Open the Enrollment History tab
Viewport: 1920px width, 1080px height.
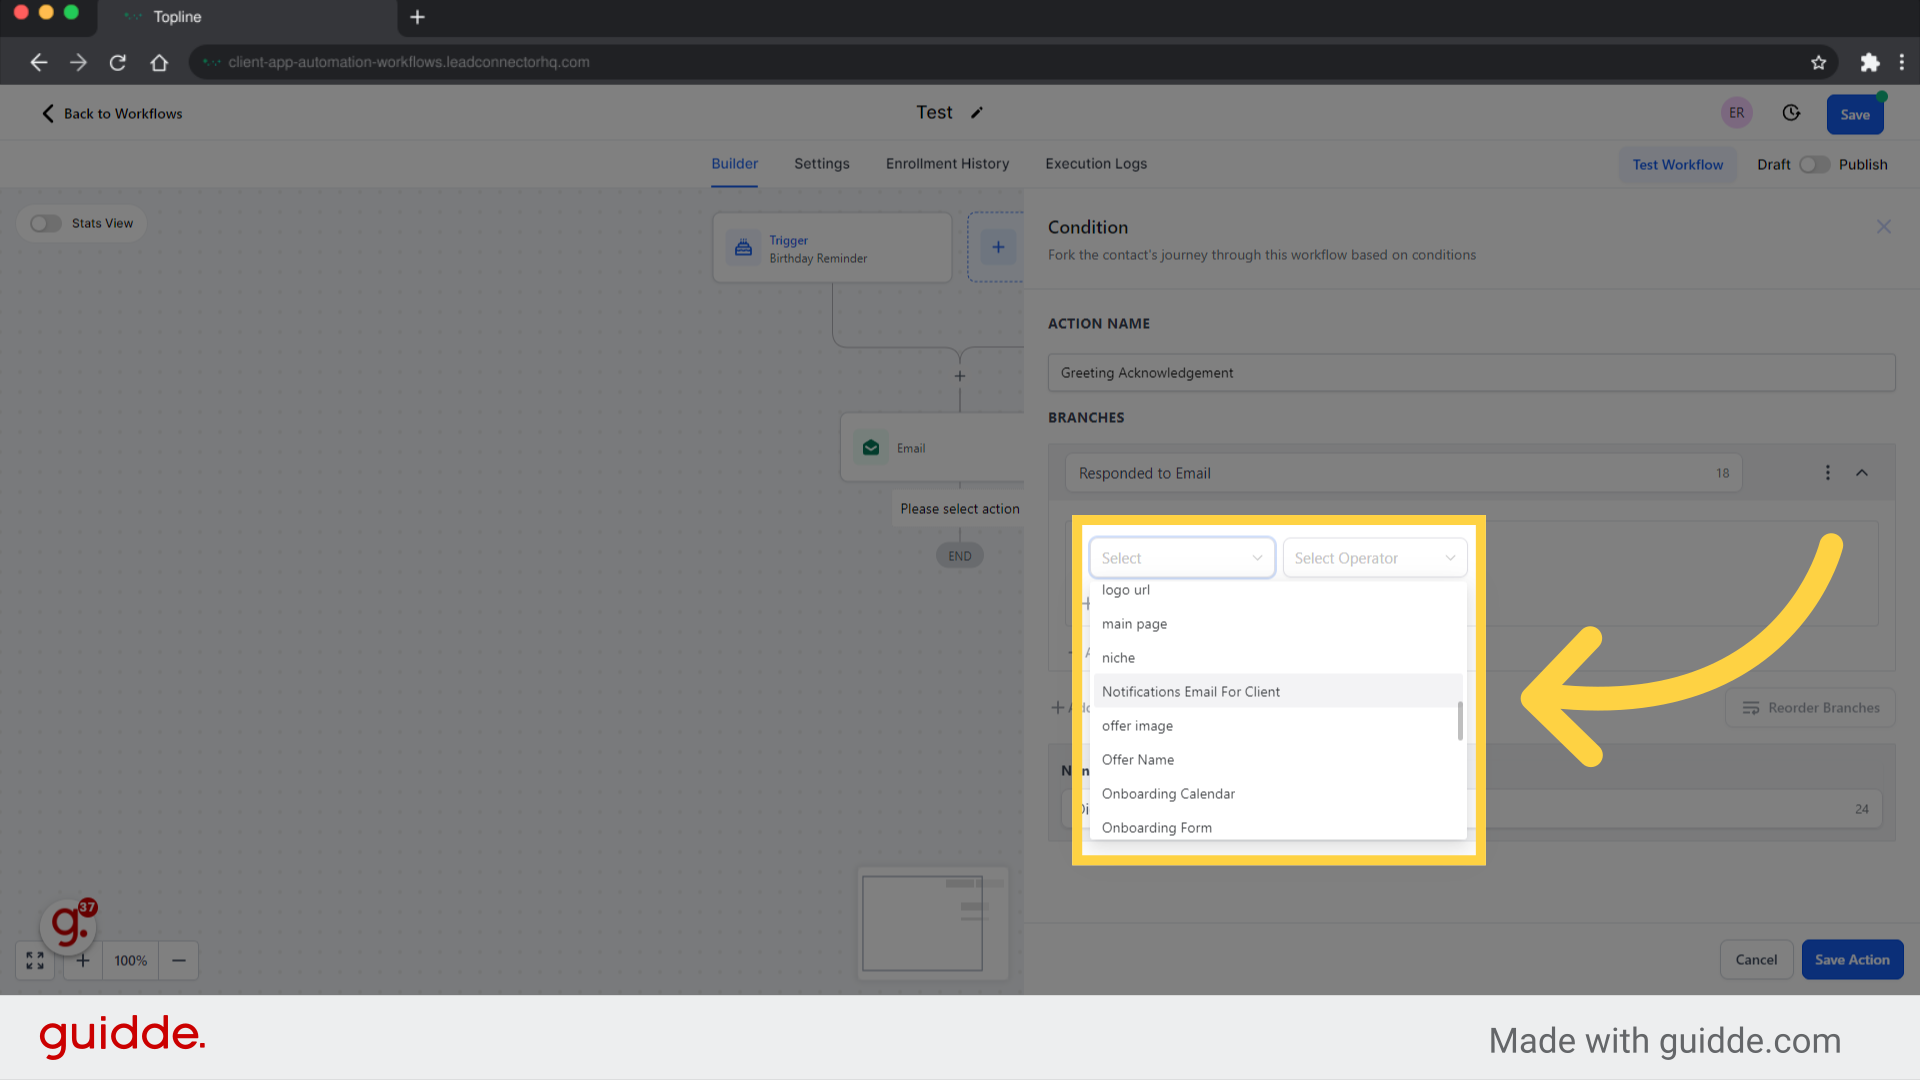coord(947,164)
